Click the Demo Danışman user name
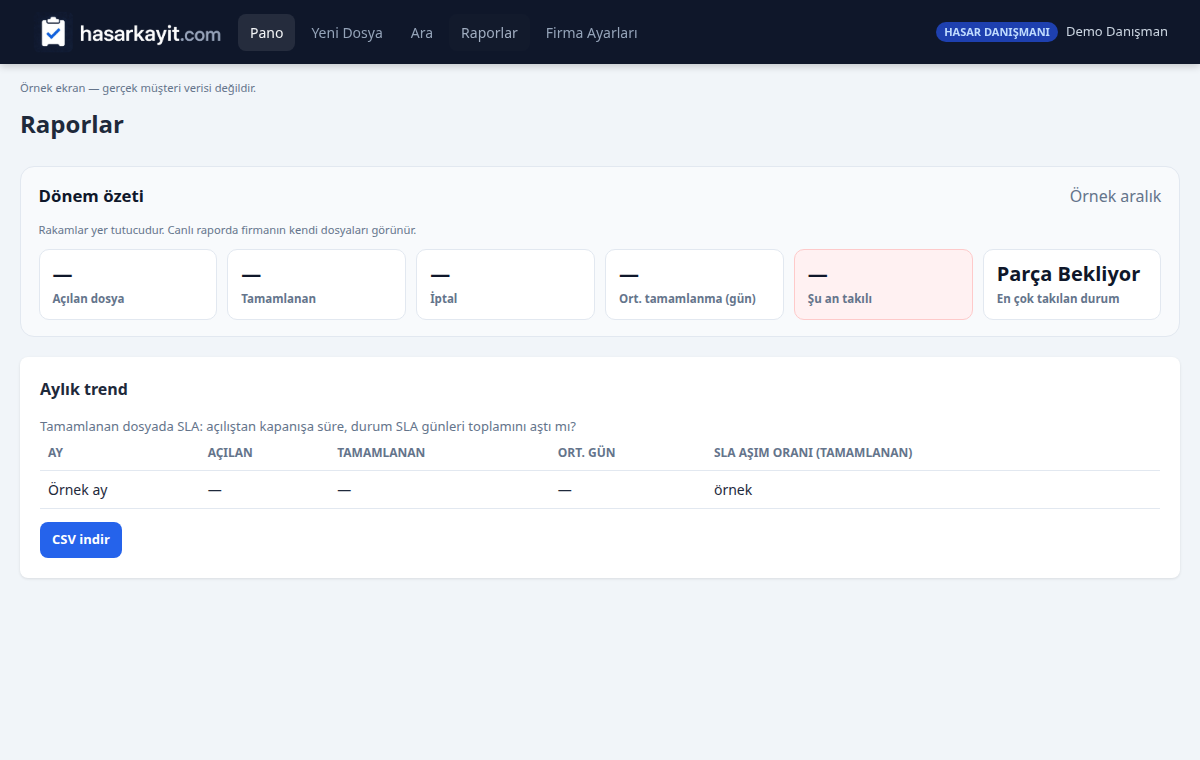The height and width of the screenshot is (760, 1200). point(1117,31)
